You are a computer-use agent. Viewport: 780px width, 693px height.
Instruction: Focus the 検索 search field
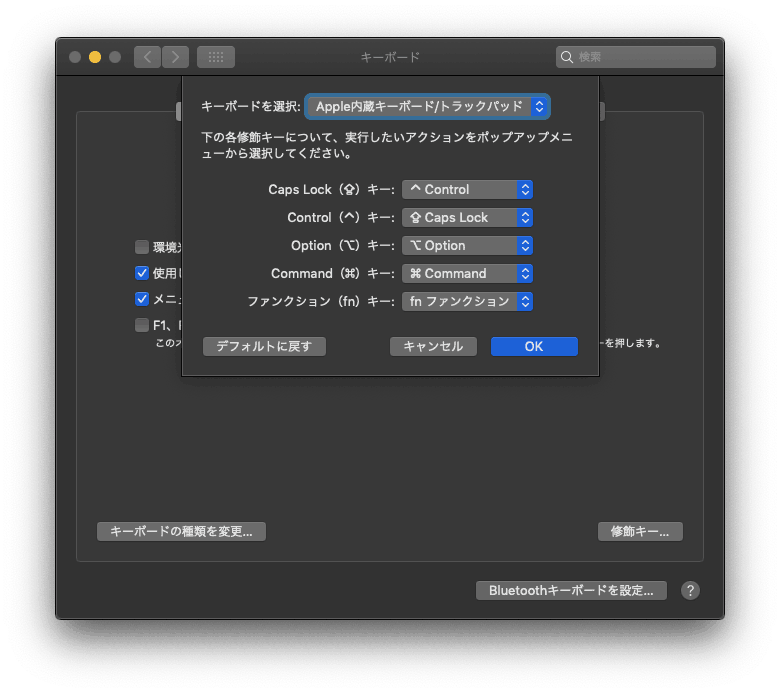tap(636, 57)
